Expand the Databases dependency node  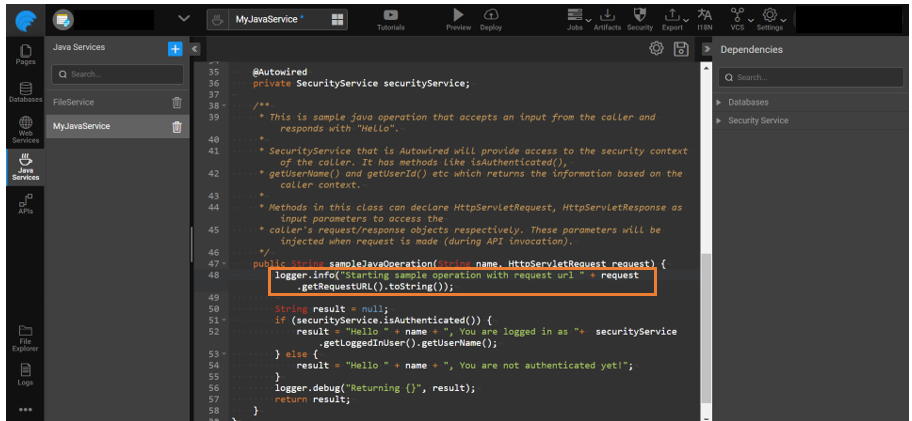pyautogui.click(x=720, y=102)
